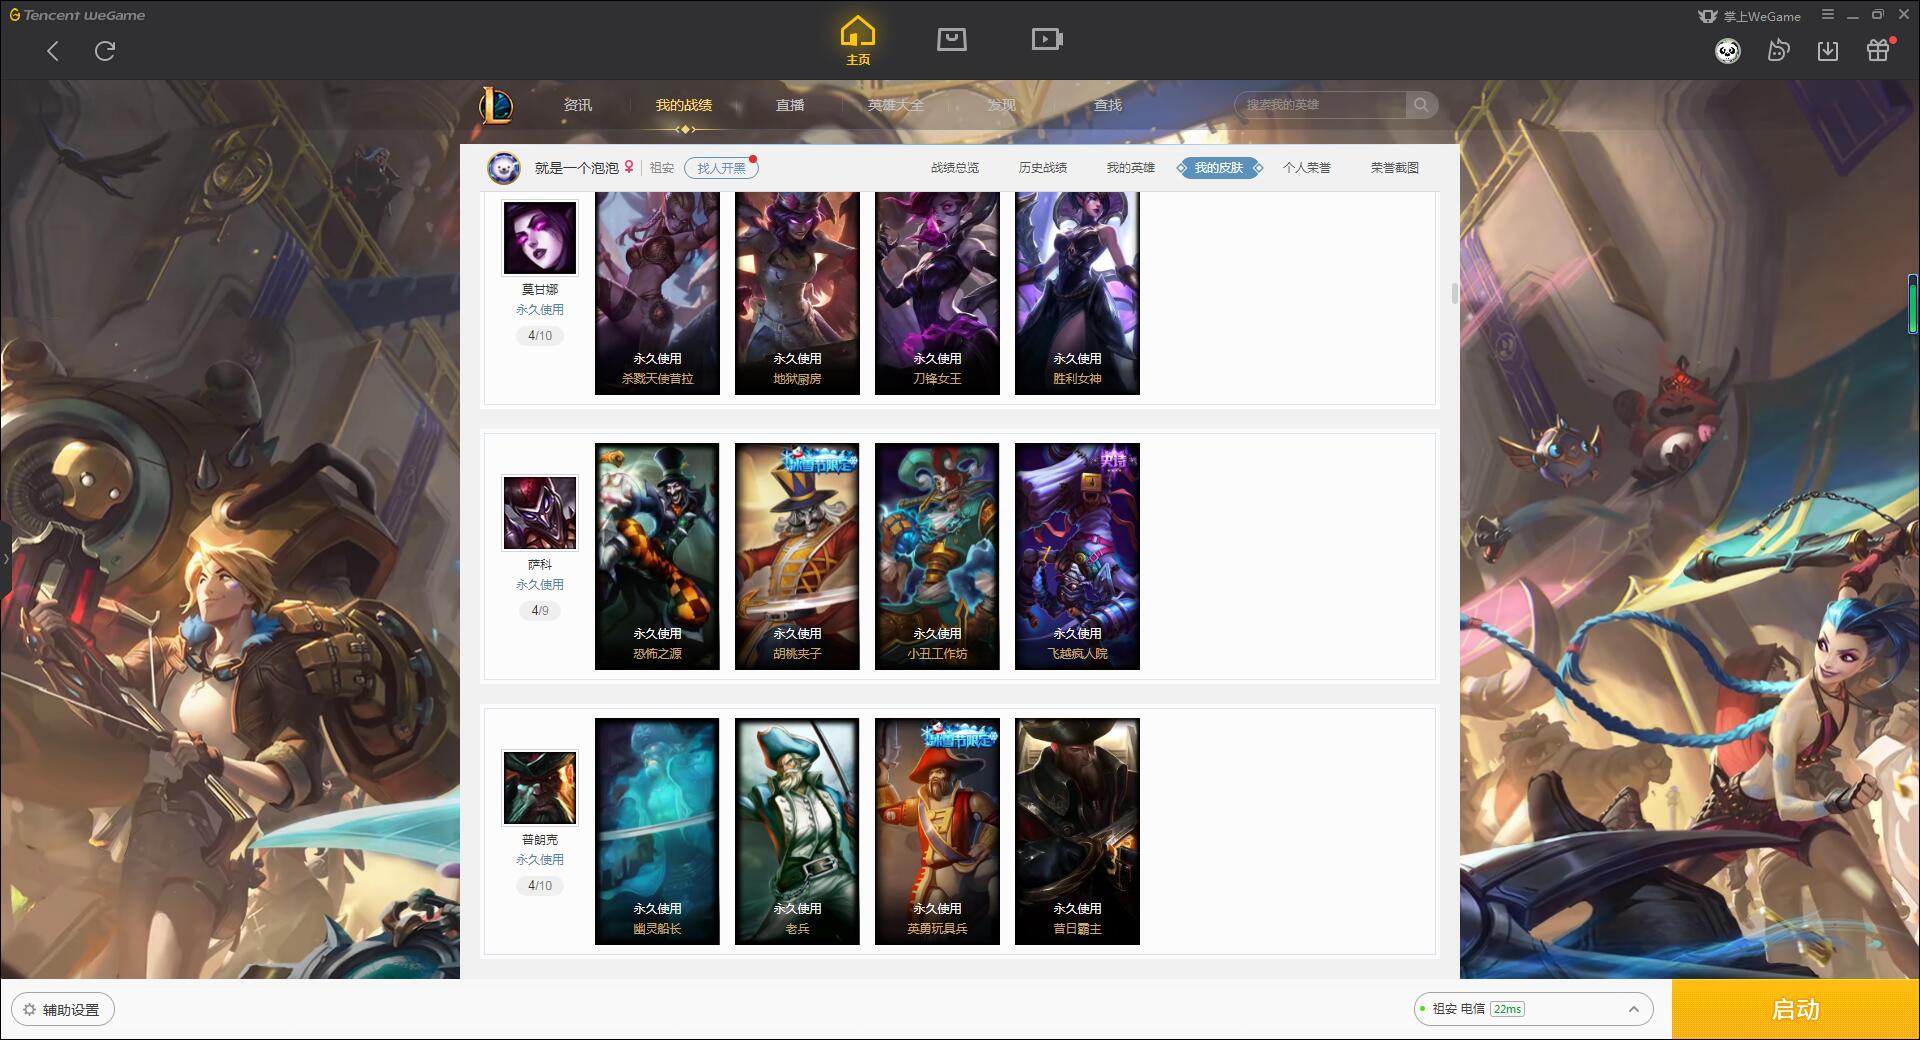Switch to 荣誉截图 sub-tab
This screenshot has height=1040, width=1920.
pos(1395,168)
